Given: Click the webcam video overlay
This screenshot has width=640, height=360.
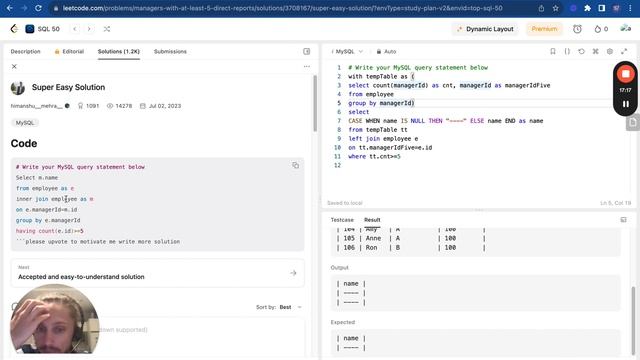Looking at the screenshot, I should point(54,319).
